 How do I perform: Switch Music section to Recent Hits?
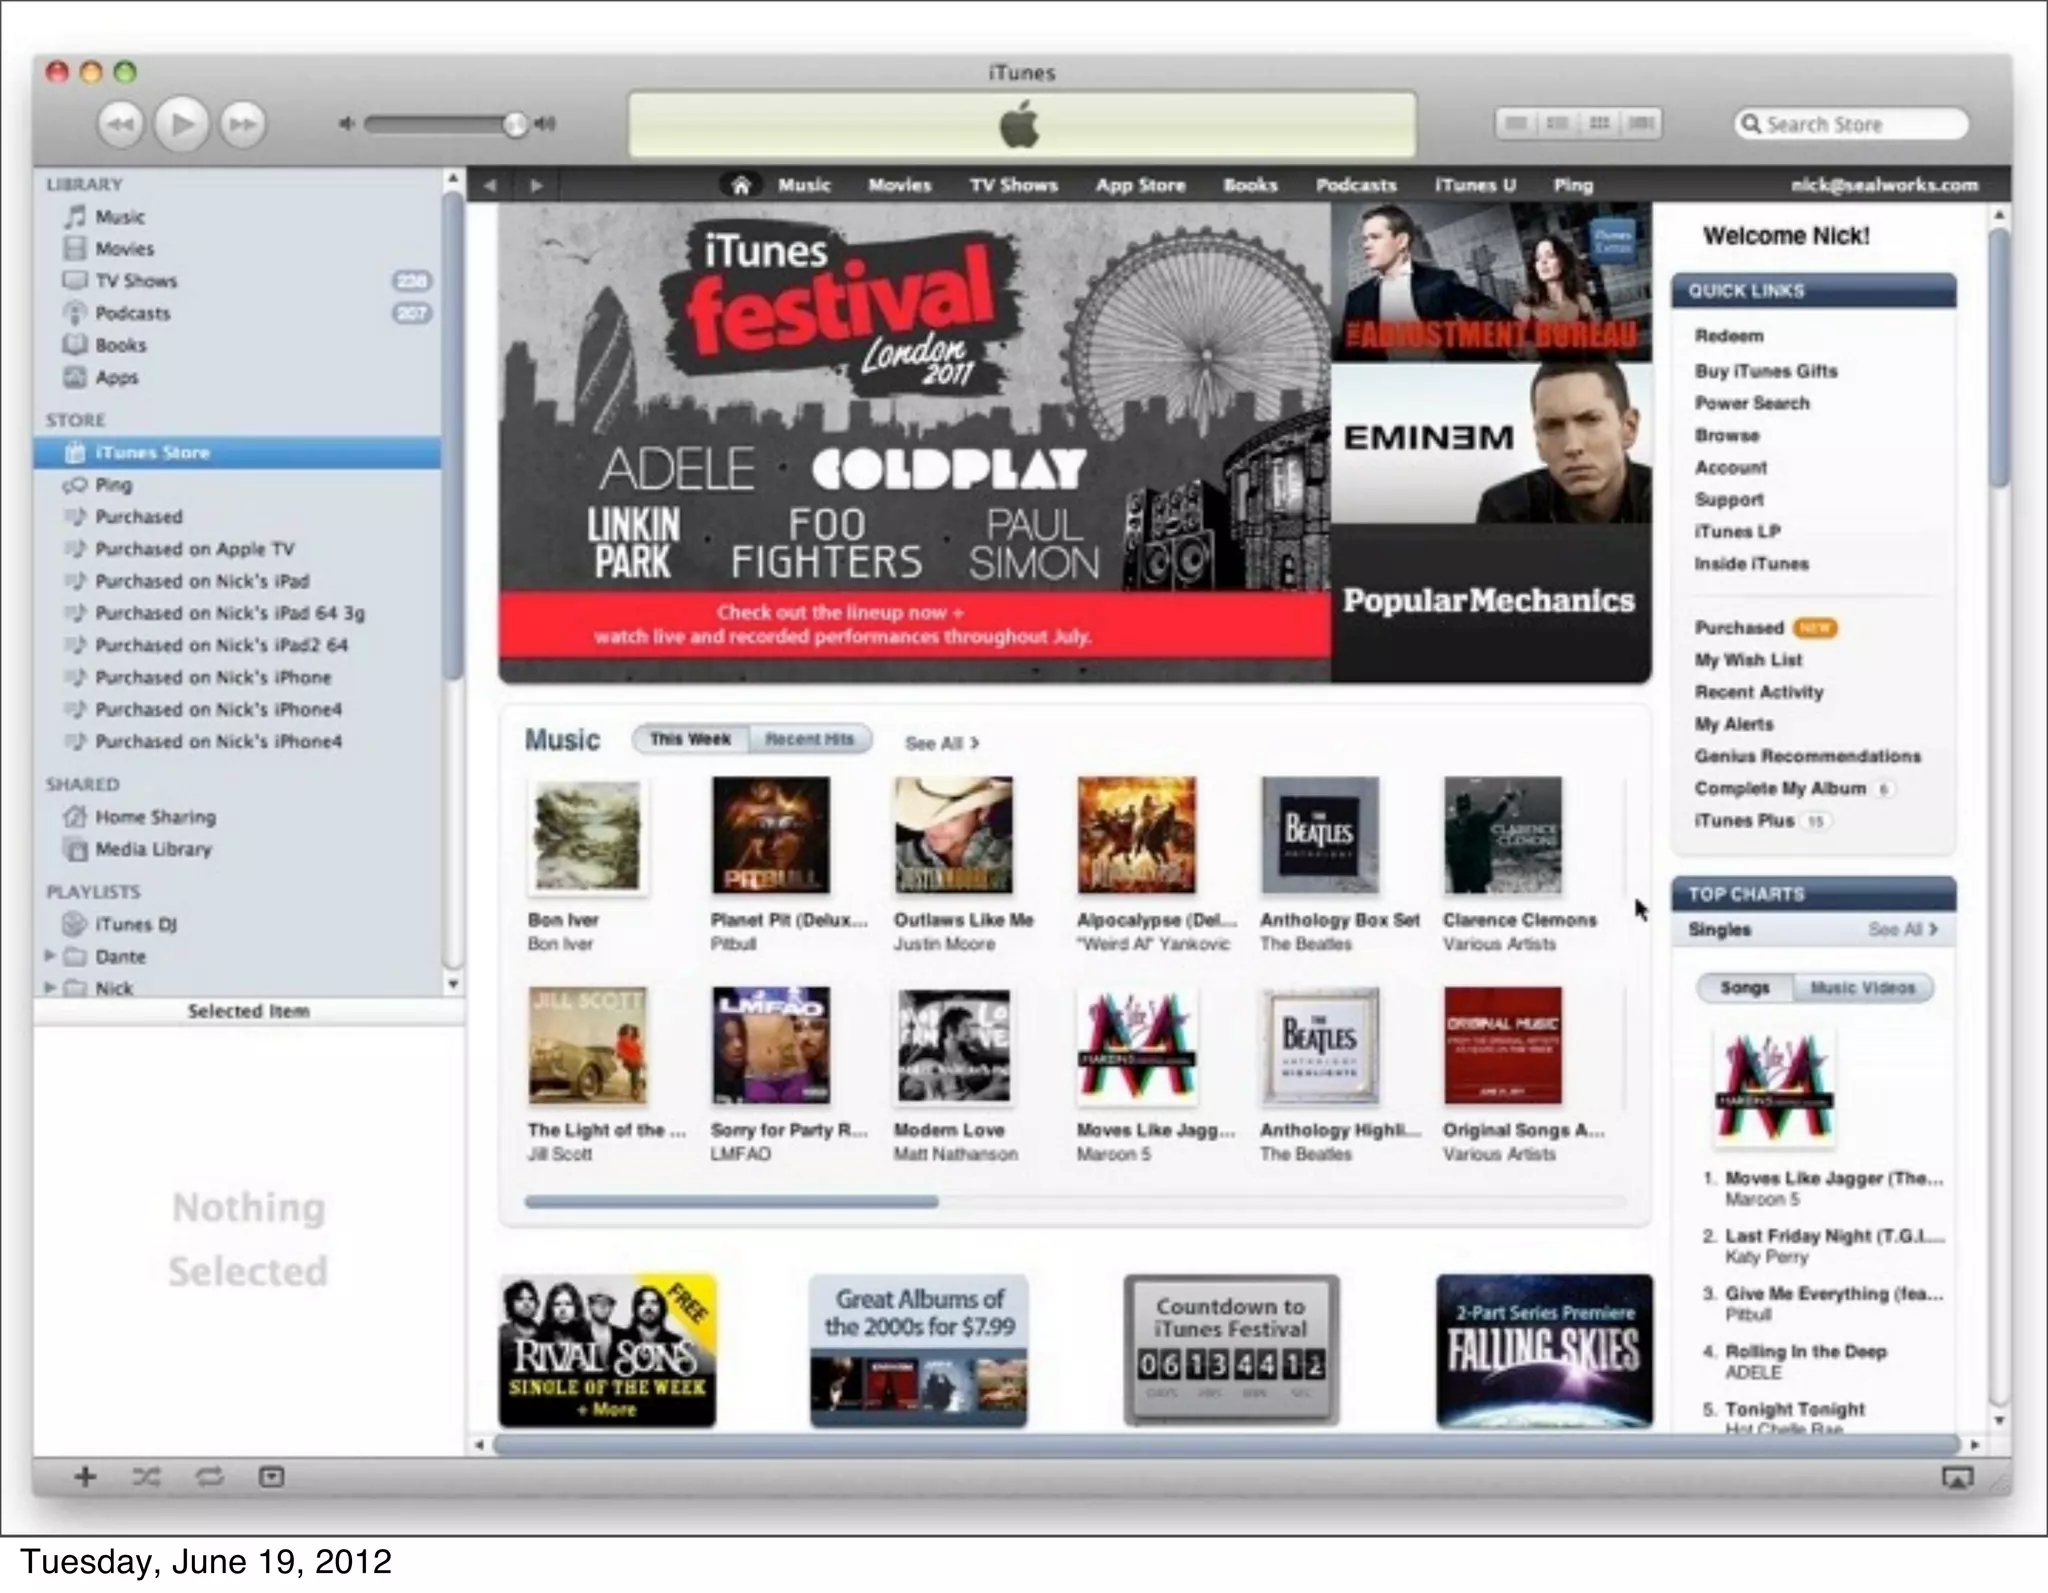point(809,739)
